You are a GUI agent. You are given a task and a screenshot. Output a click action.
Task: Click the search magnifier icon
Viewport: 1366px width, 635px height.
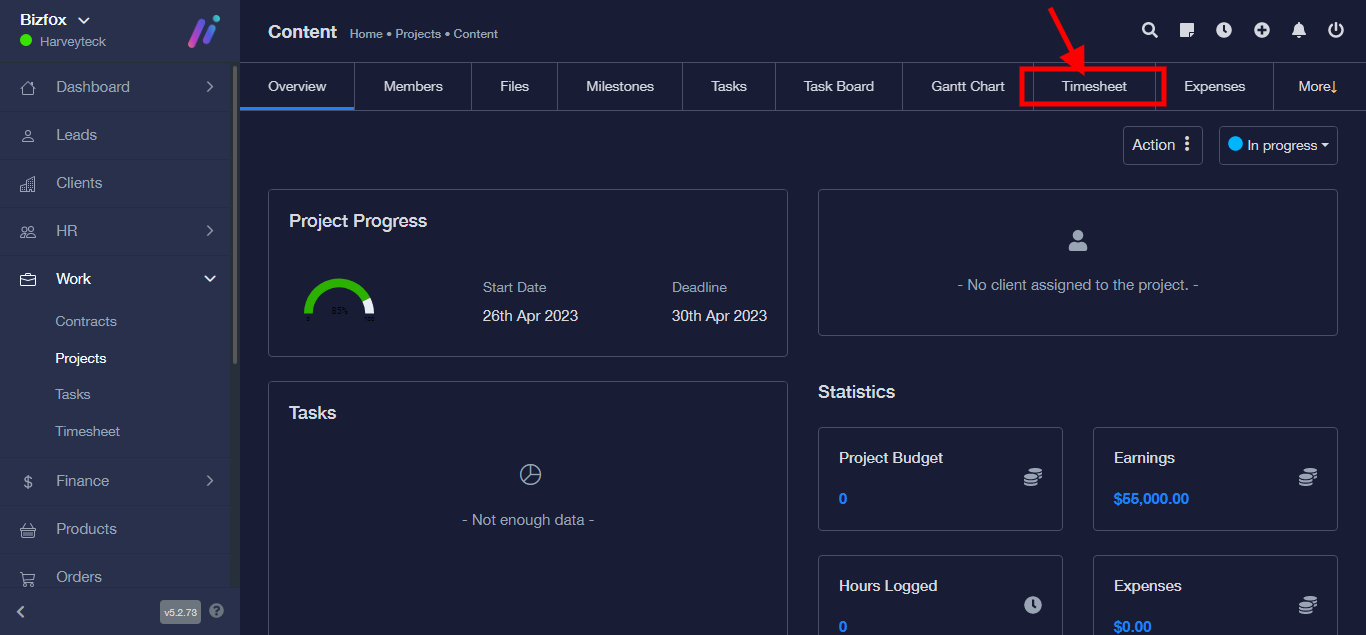tap(1150, 31)
